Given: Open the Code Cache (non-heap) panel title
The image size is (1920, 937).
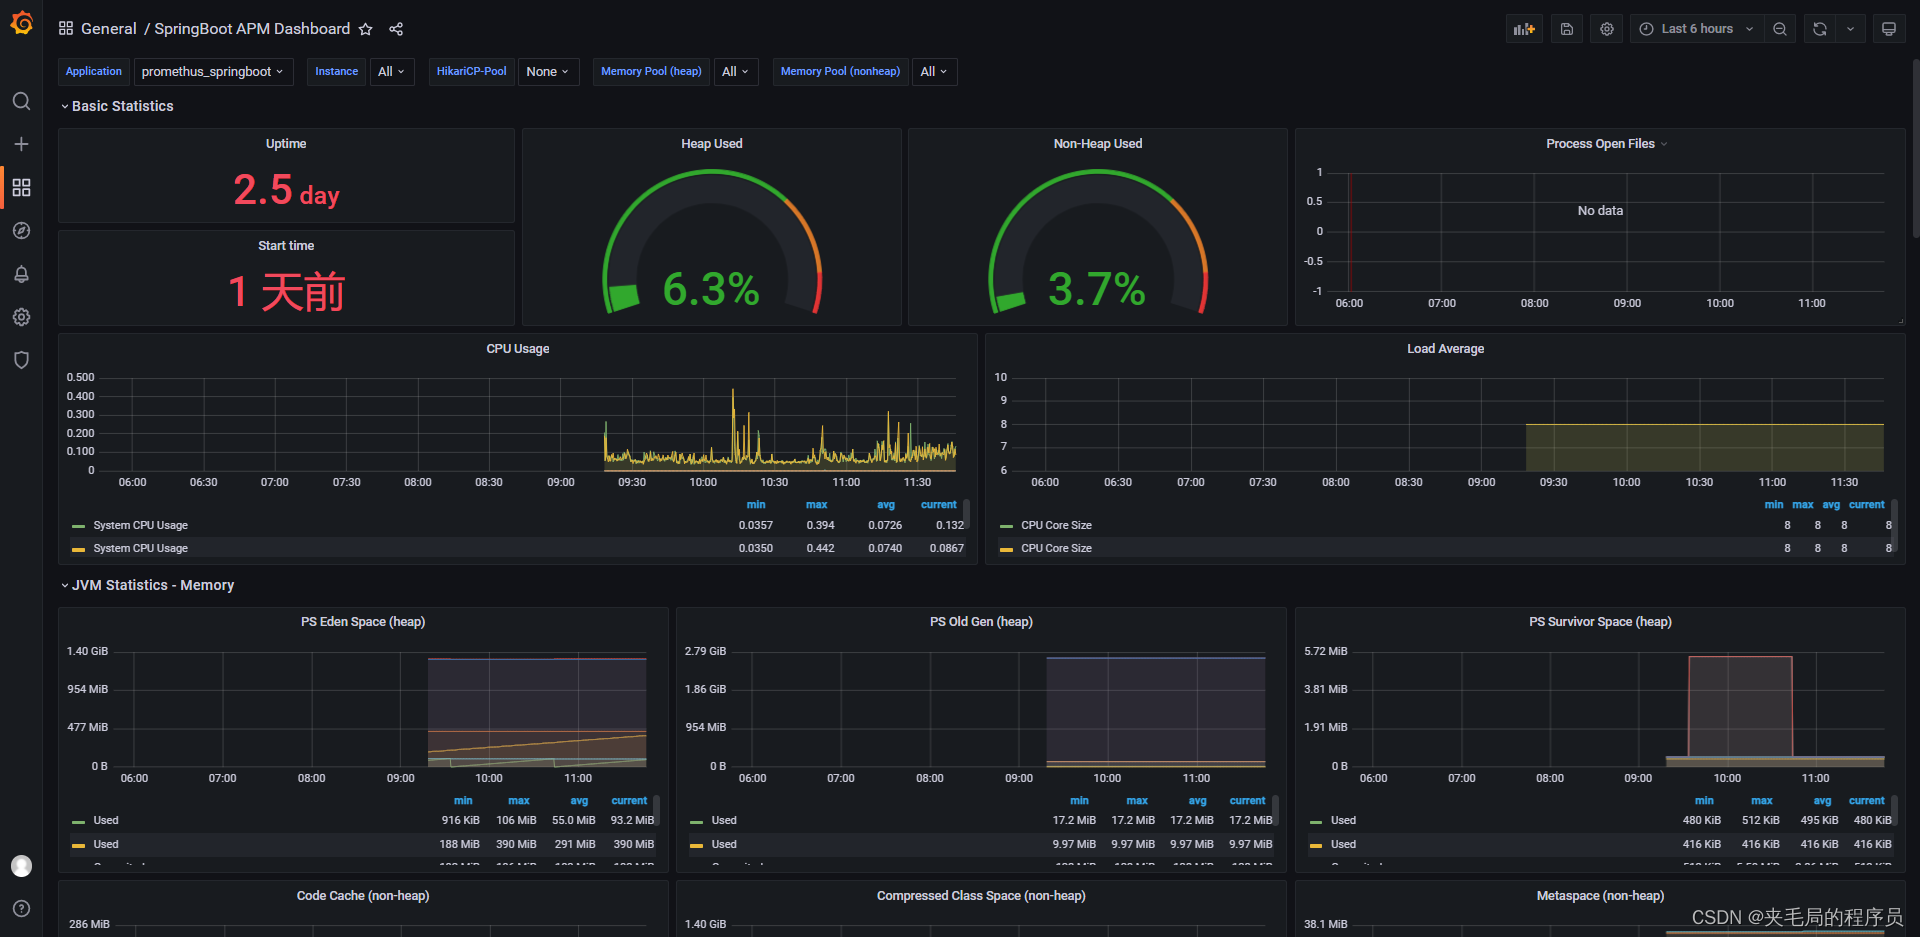Looking at the screenshot, I should tap(363, 896).
